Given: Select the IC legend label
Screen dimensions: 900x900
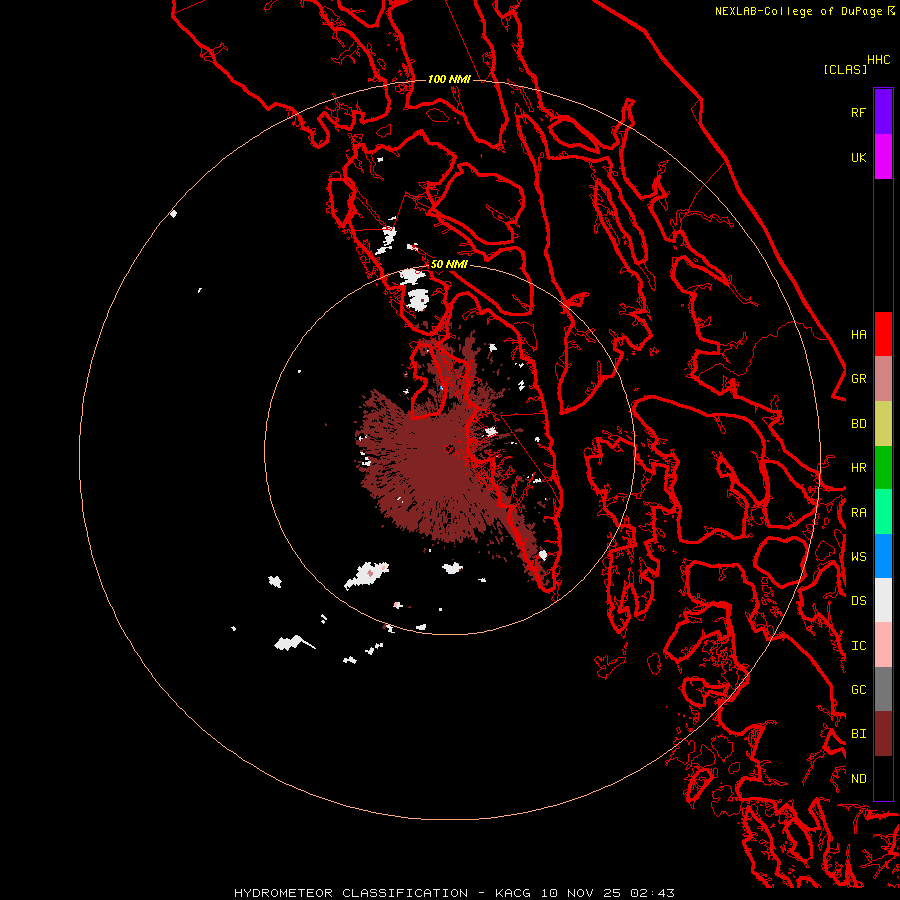Looking at the screenshot, I should pos(858,646).
